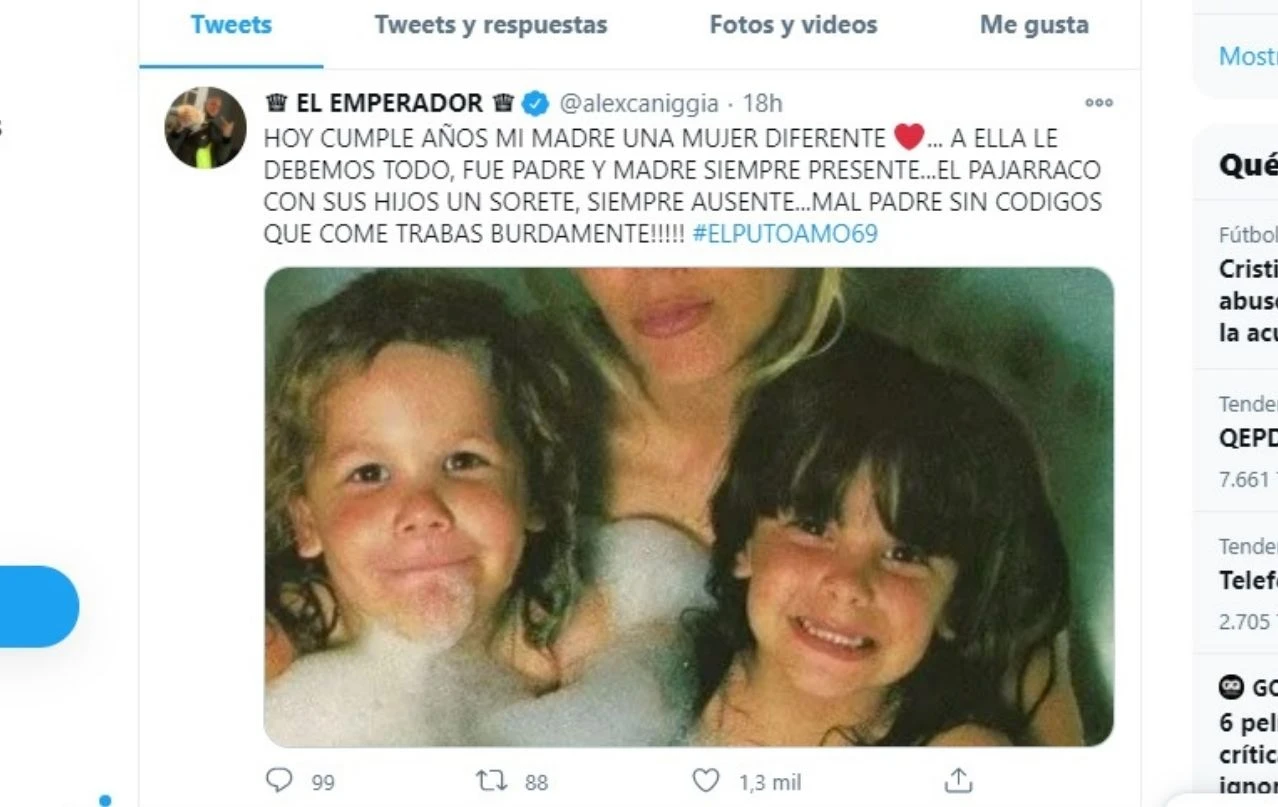This screenshot has height=807, width=1278.
Task: Click the #ELPUTOAMO69 hashtag
Action: pos(784,234)
